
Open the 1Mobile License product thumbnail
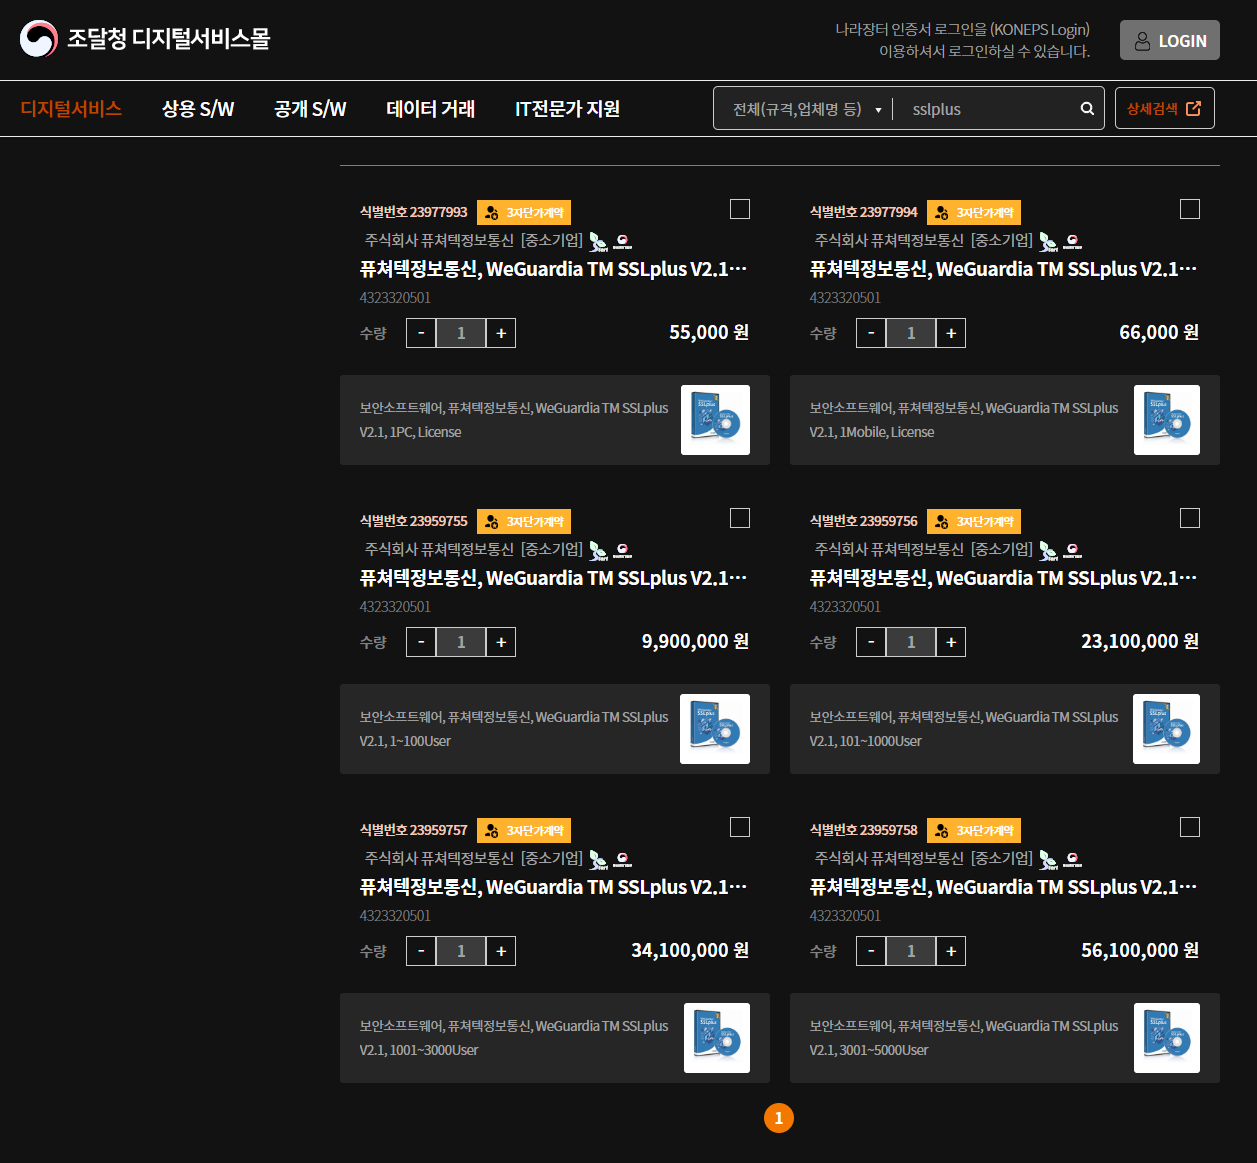click(1166, 420)
